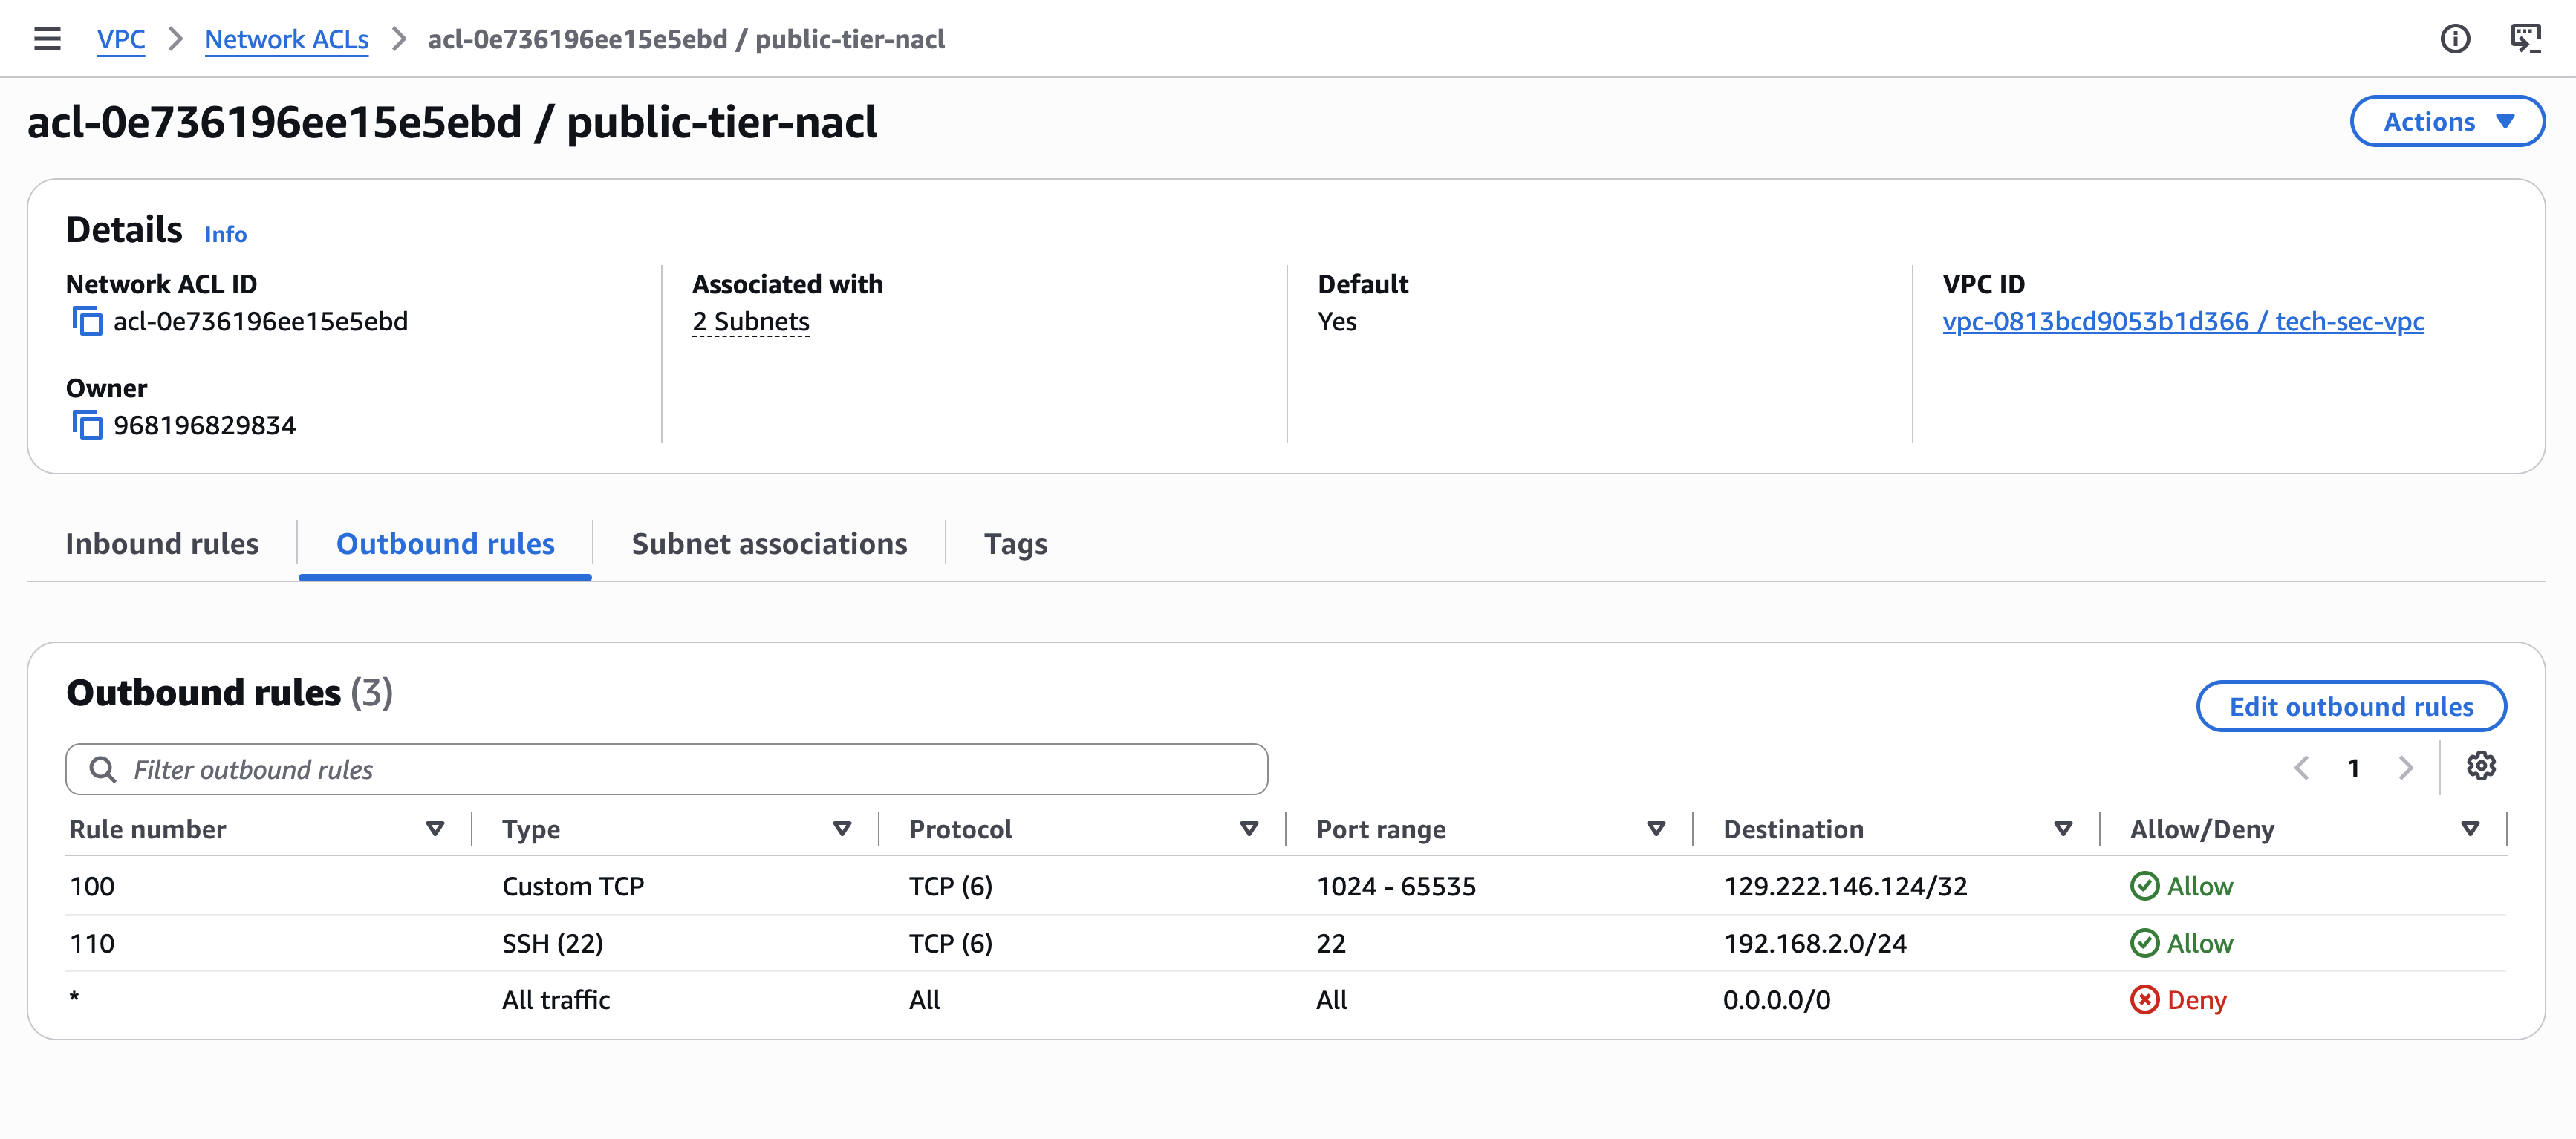Click the asterisk rule number cell
The image size is (2576, 1139).
pos(75,998)
